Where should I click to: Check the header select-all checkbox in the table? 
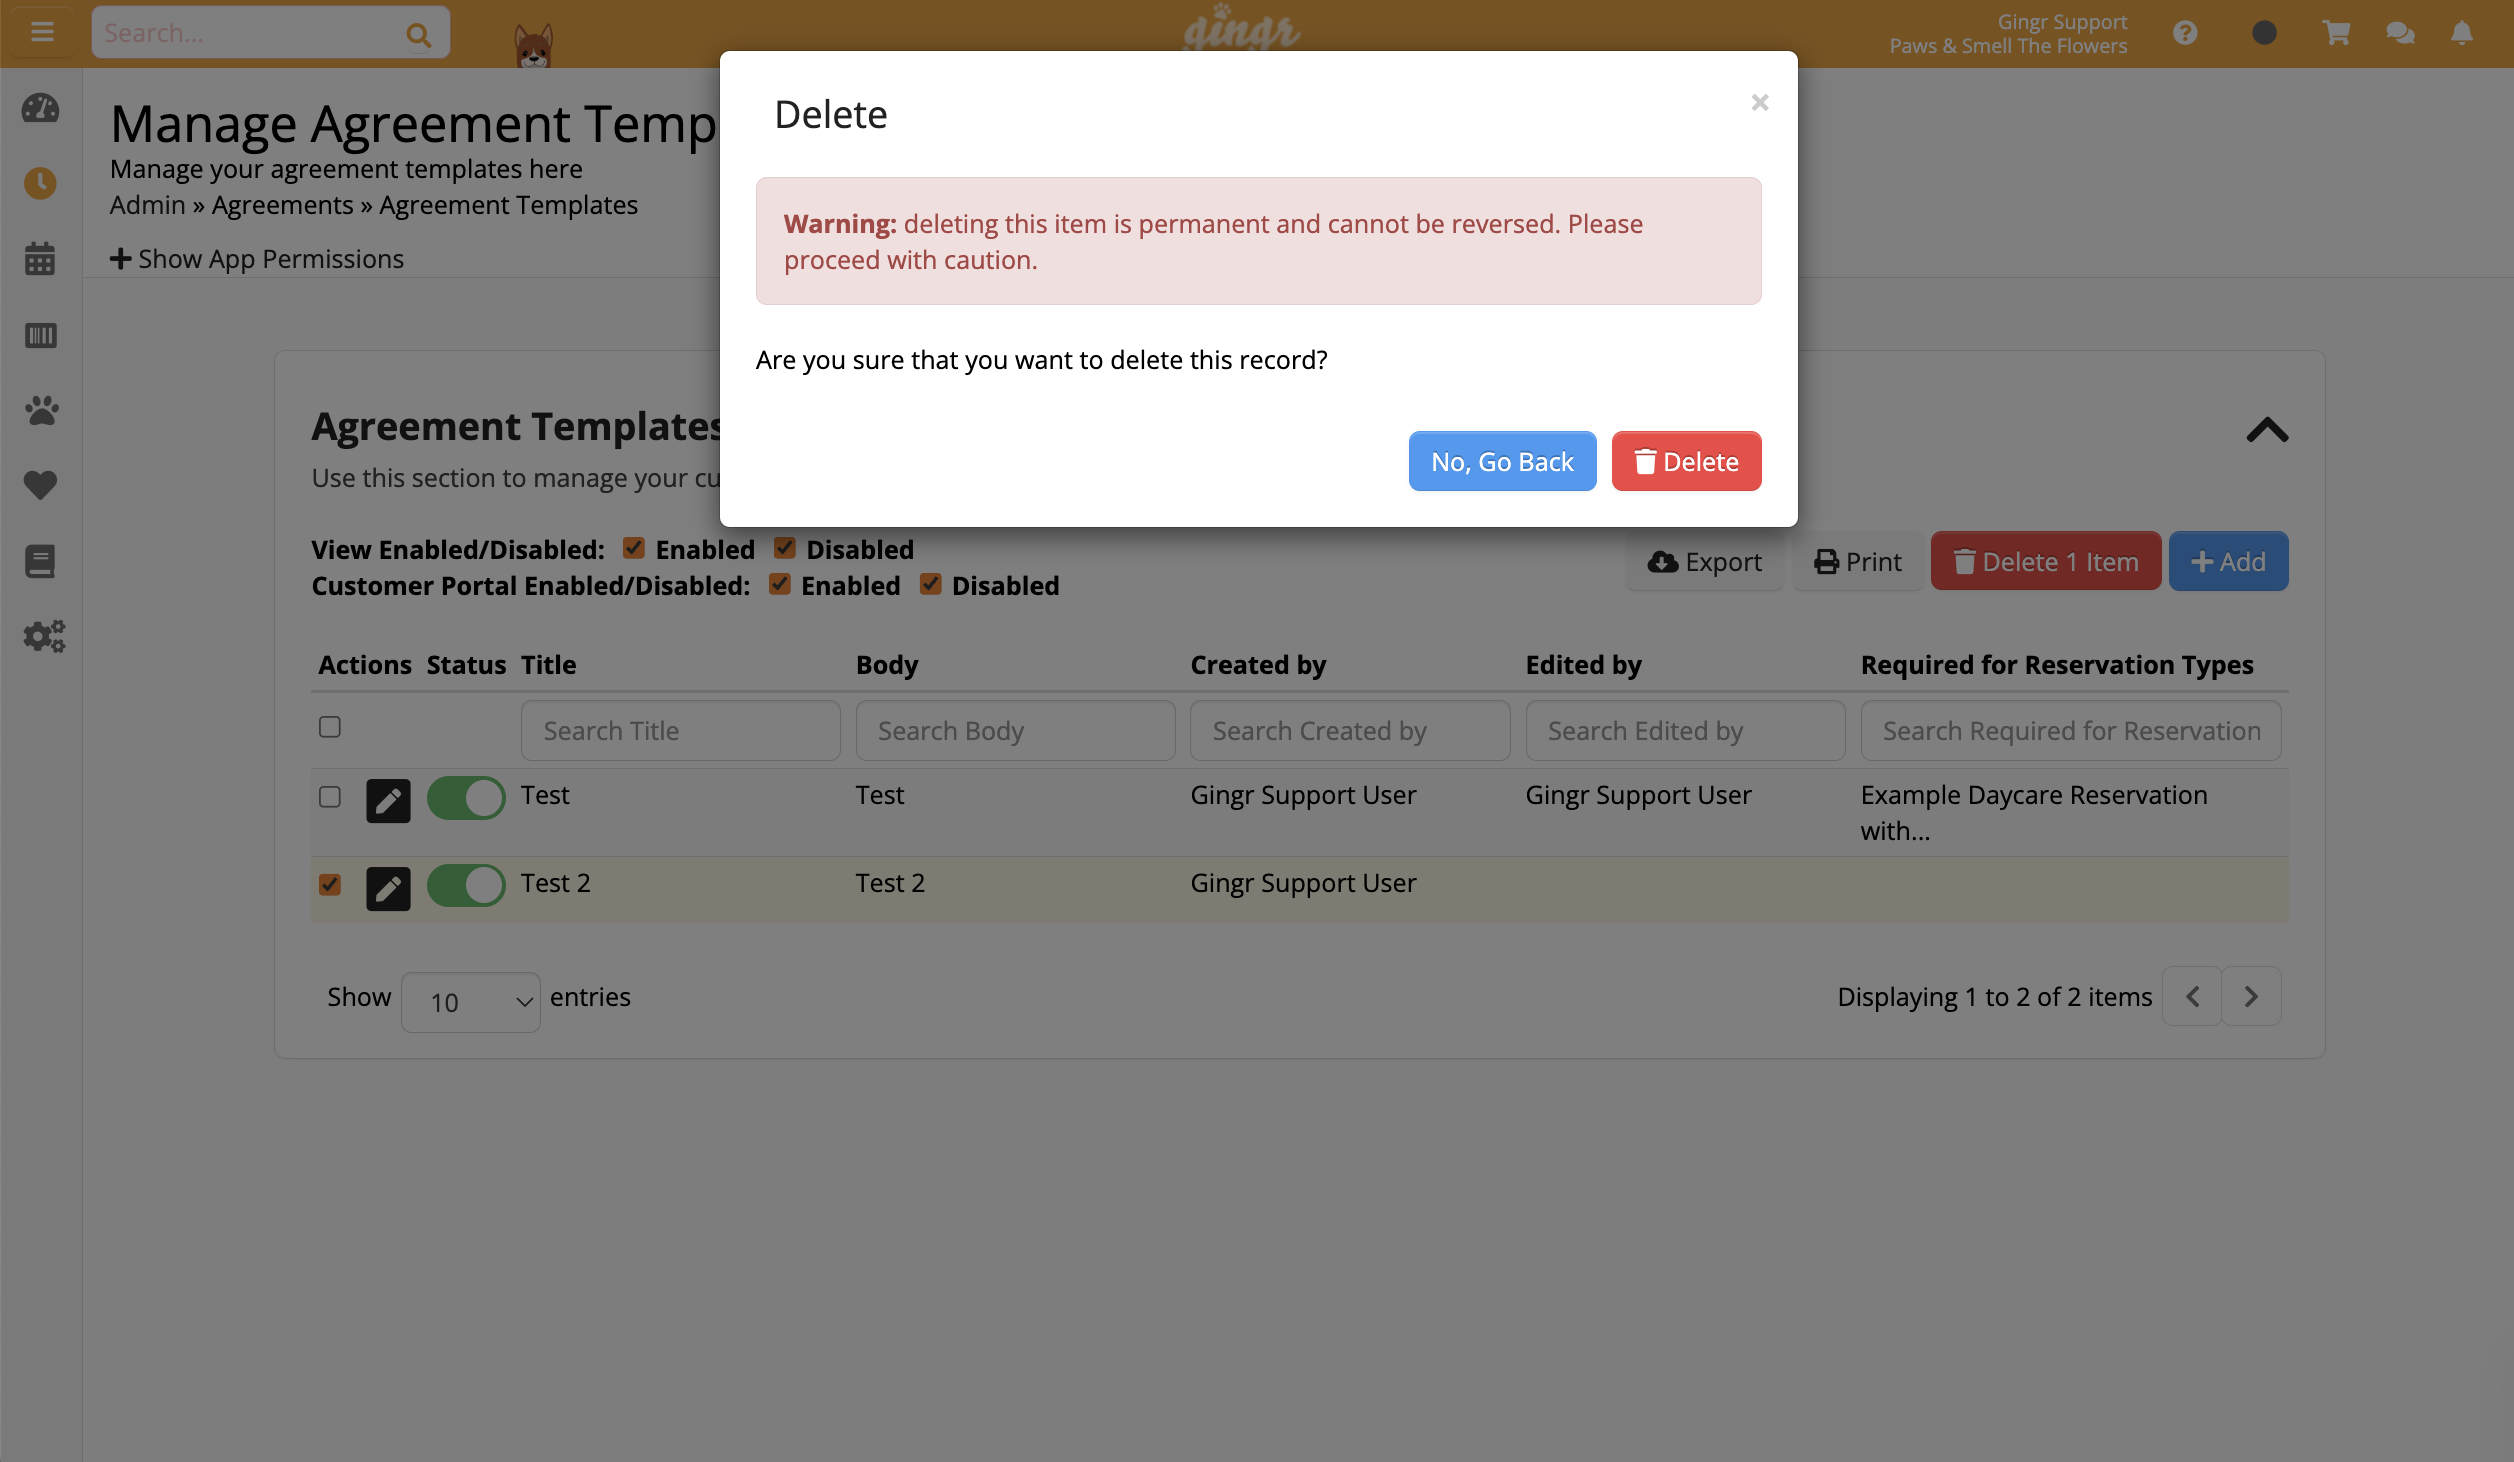click(x=329, y=727)
